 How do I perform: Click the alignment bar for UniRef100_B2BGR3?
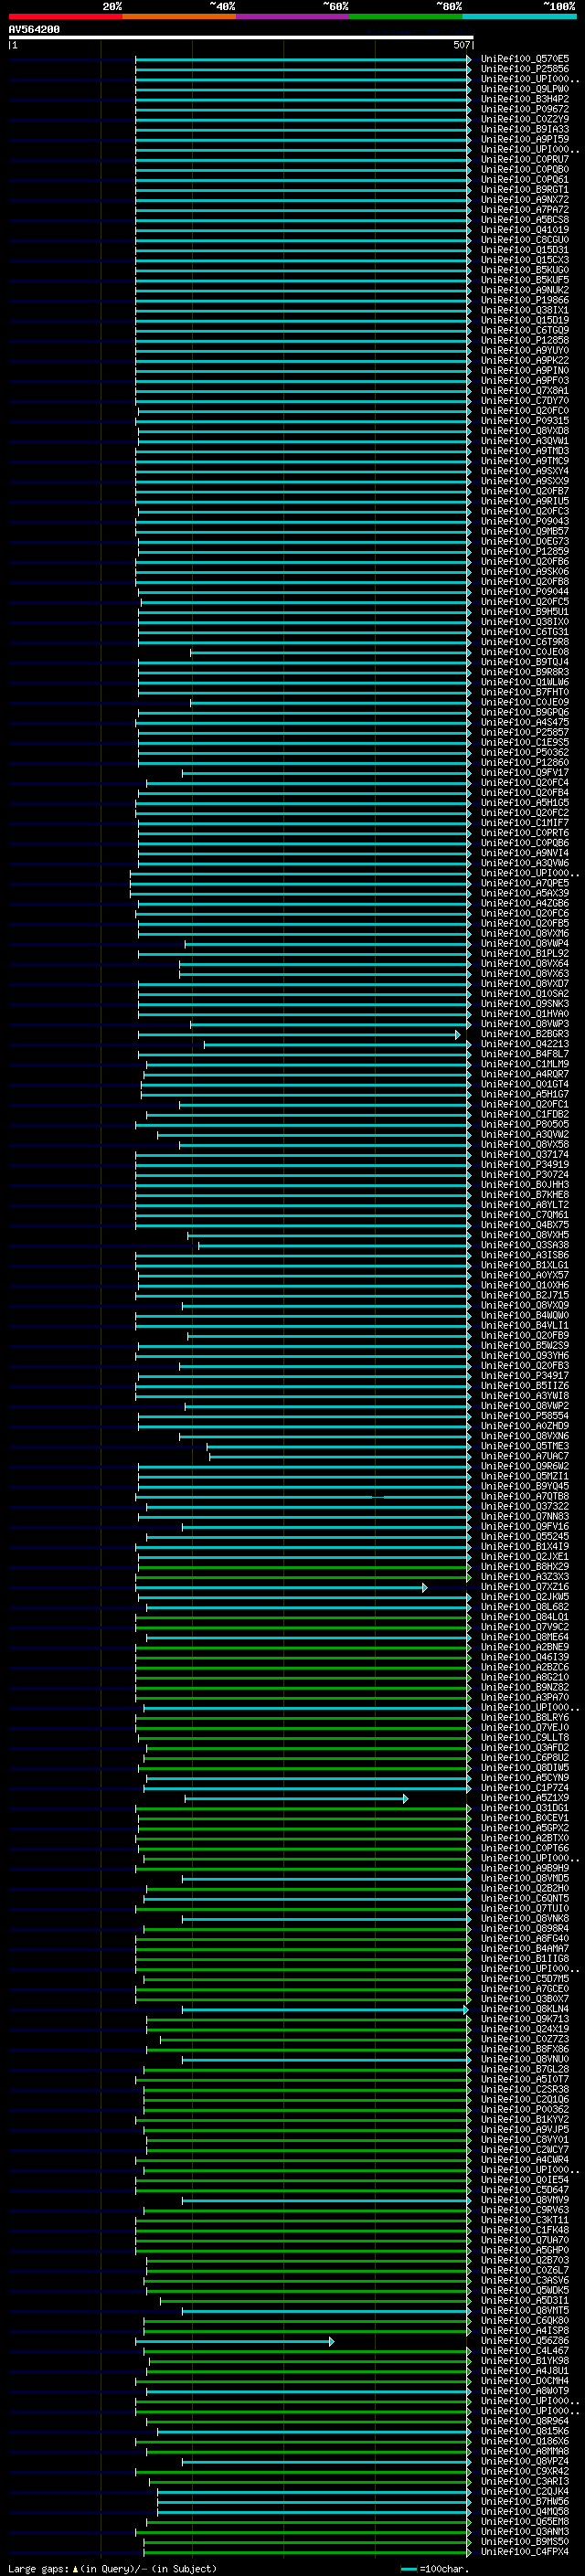299,1034
